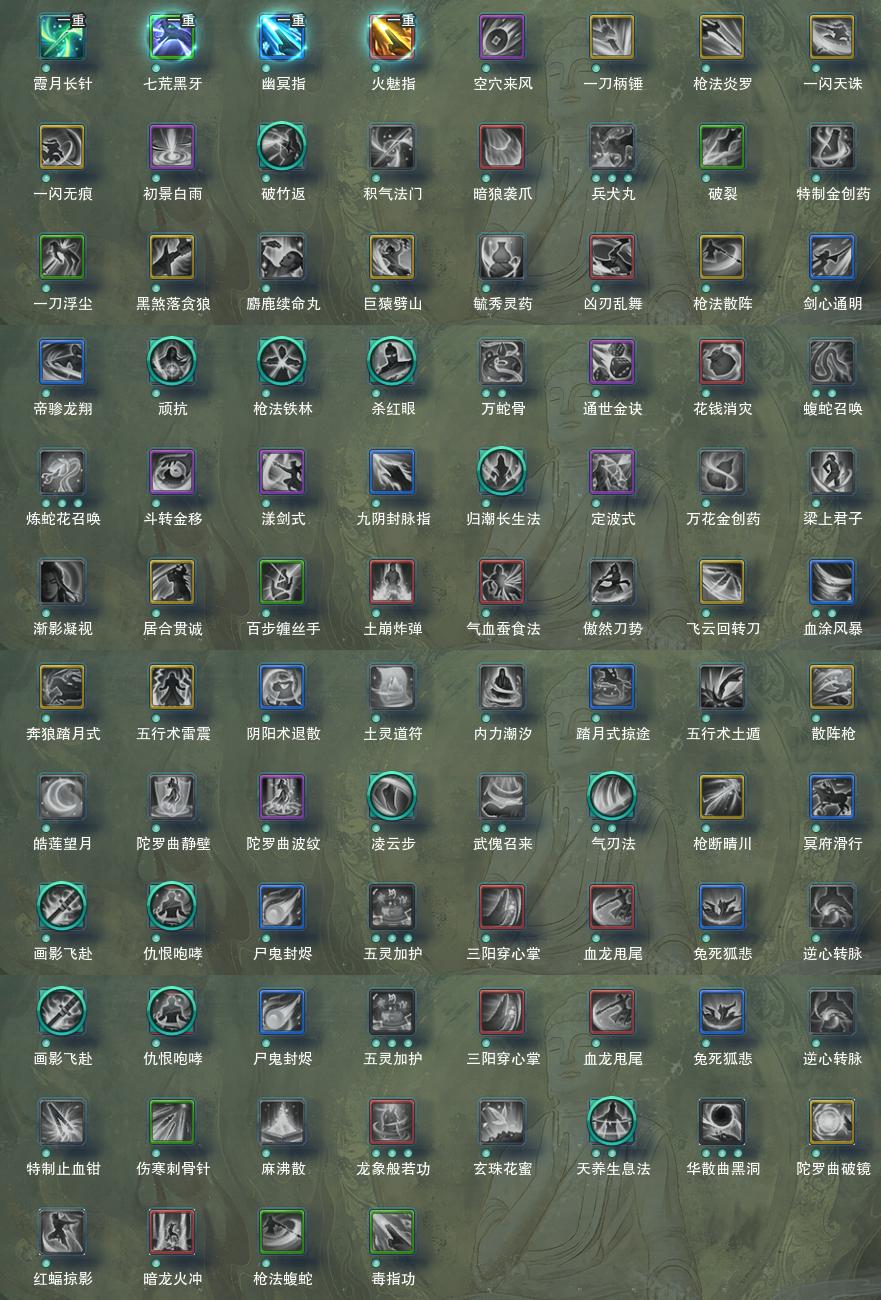This screenshot has height=1300, width=881.
Task: Pick the 巨猿劈山 skill icon
Action: (x=392, y=257)
